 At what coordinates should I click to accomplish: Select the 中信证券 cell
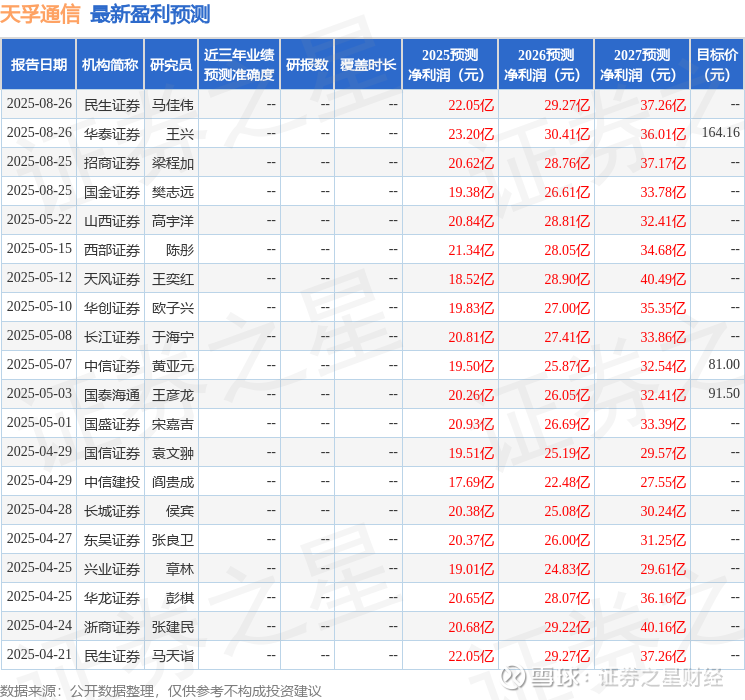click(112, 366)
